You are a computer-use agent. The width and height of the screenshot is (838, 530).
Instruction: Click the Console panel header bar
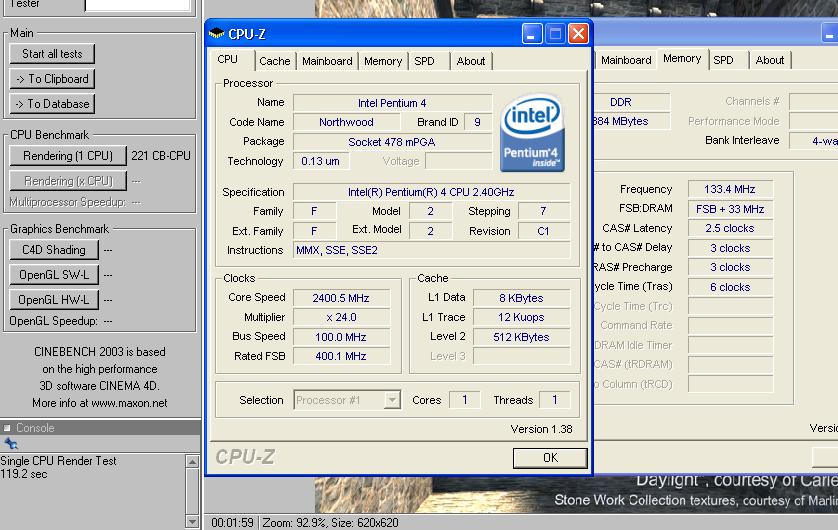click(100, 428)
